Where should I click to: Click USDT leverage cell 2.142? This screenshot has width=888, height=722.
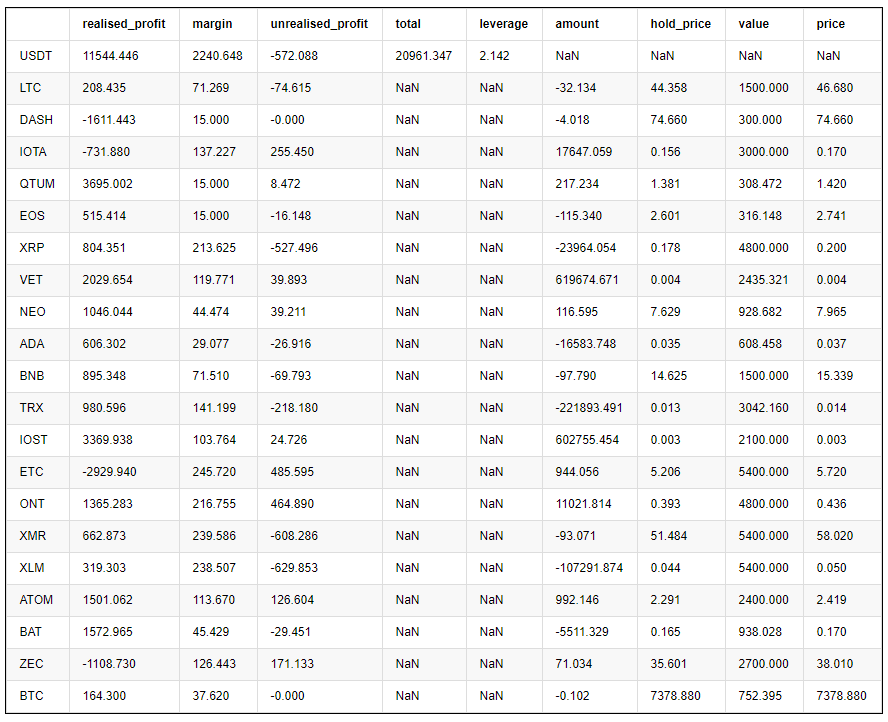[x=494, y=56]
